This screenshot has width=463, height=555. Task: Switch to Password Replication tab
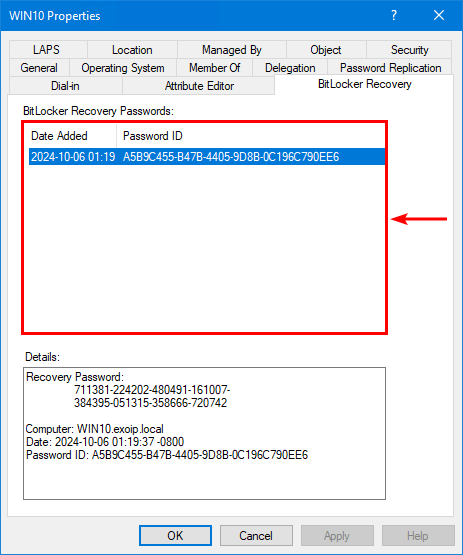click(390, 68)
